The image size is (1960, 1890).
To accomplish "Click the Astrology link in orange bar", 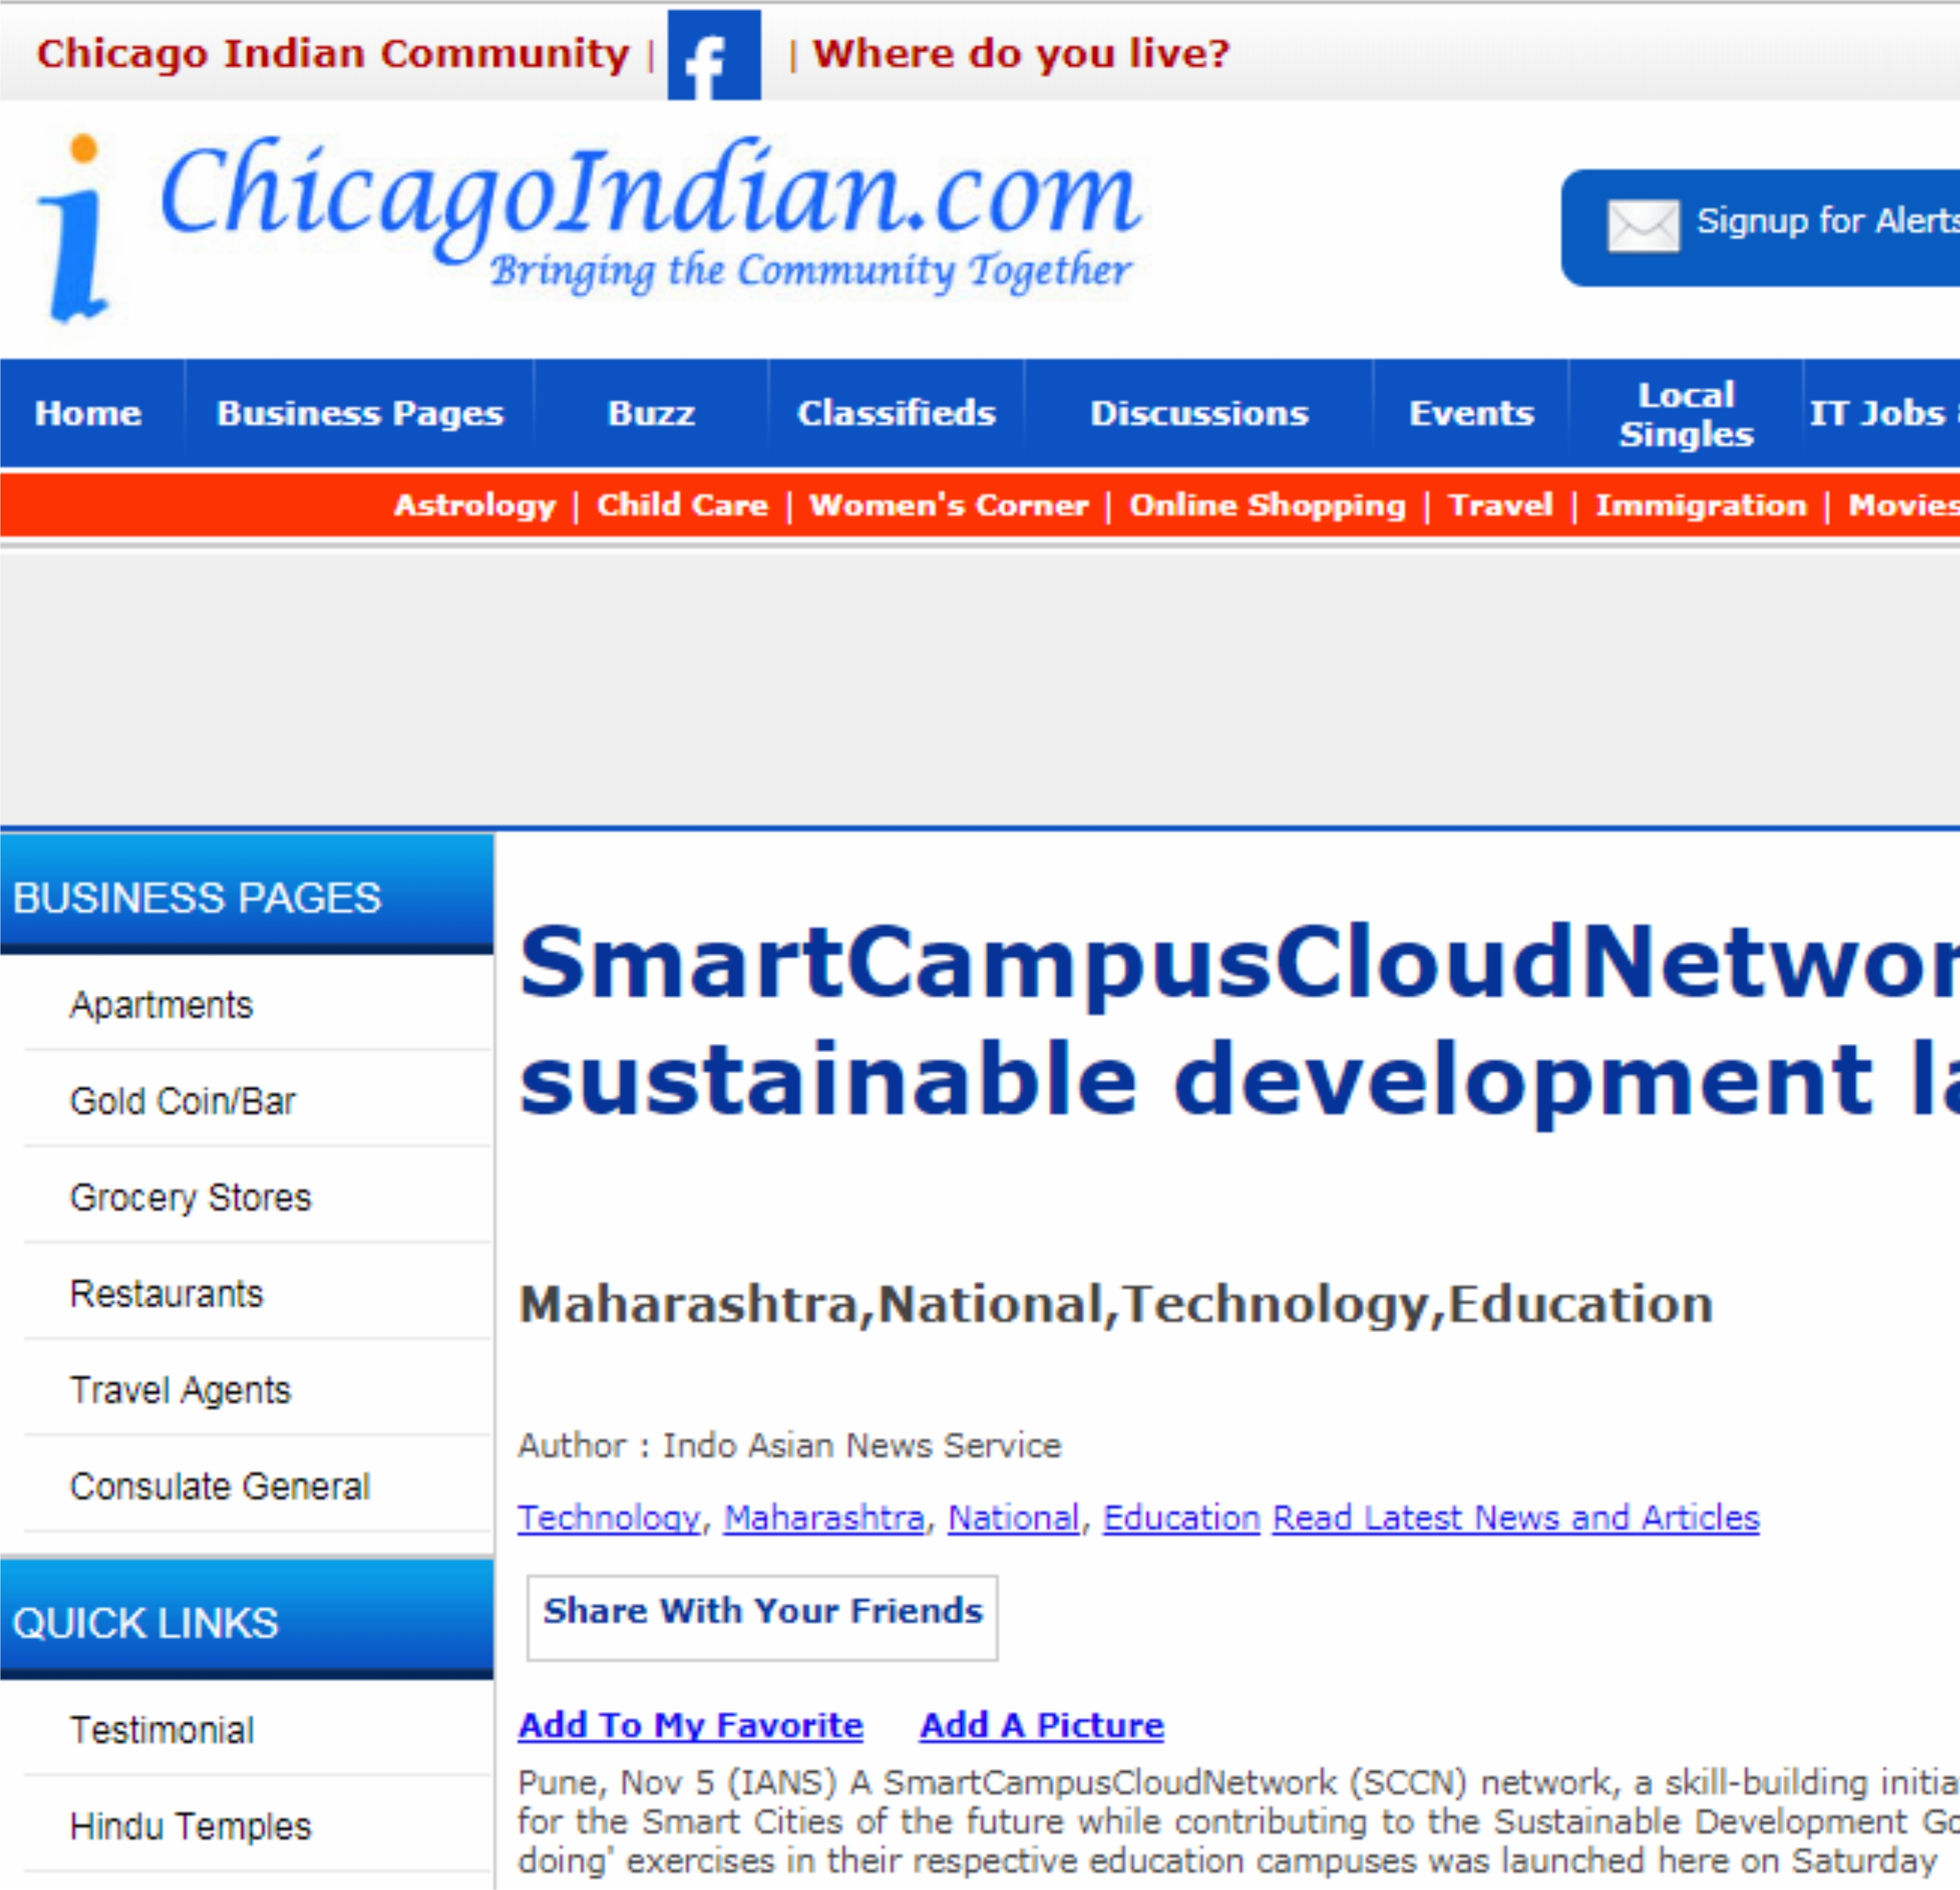I will (x=474, y=505).
